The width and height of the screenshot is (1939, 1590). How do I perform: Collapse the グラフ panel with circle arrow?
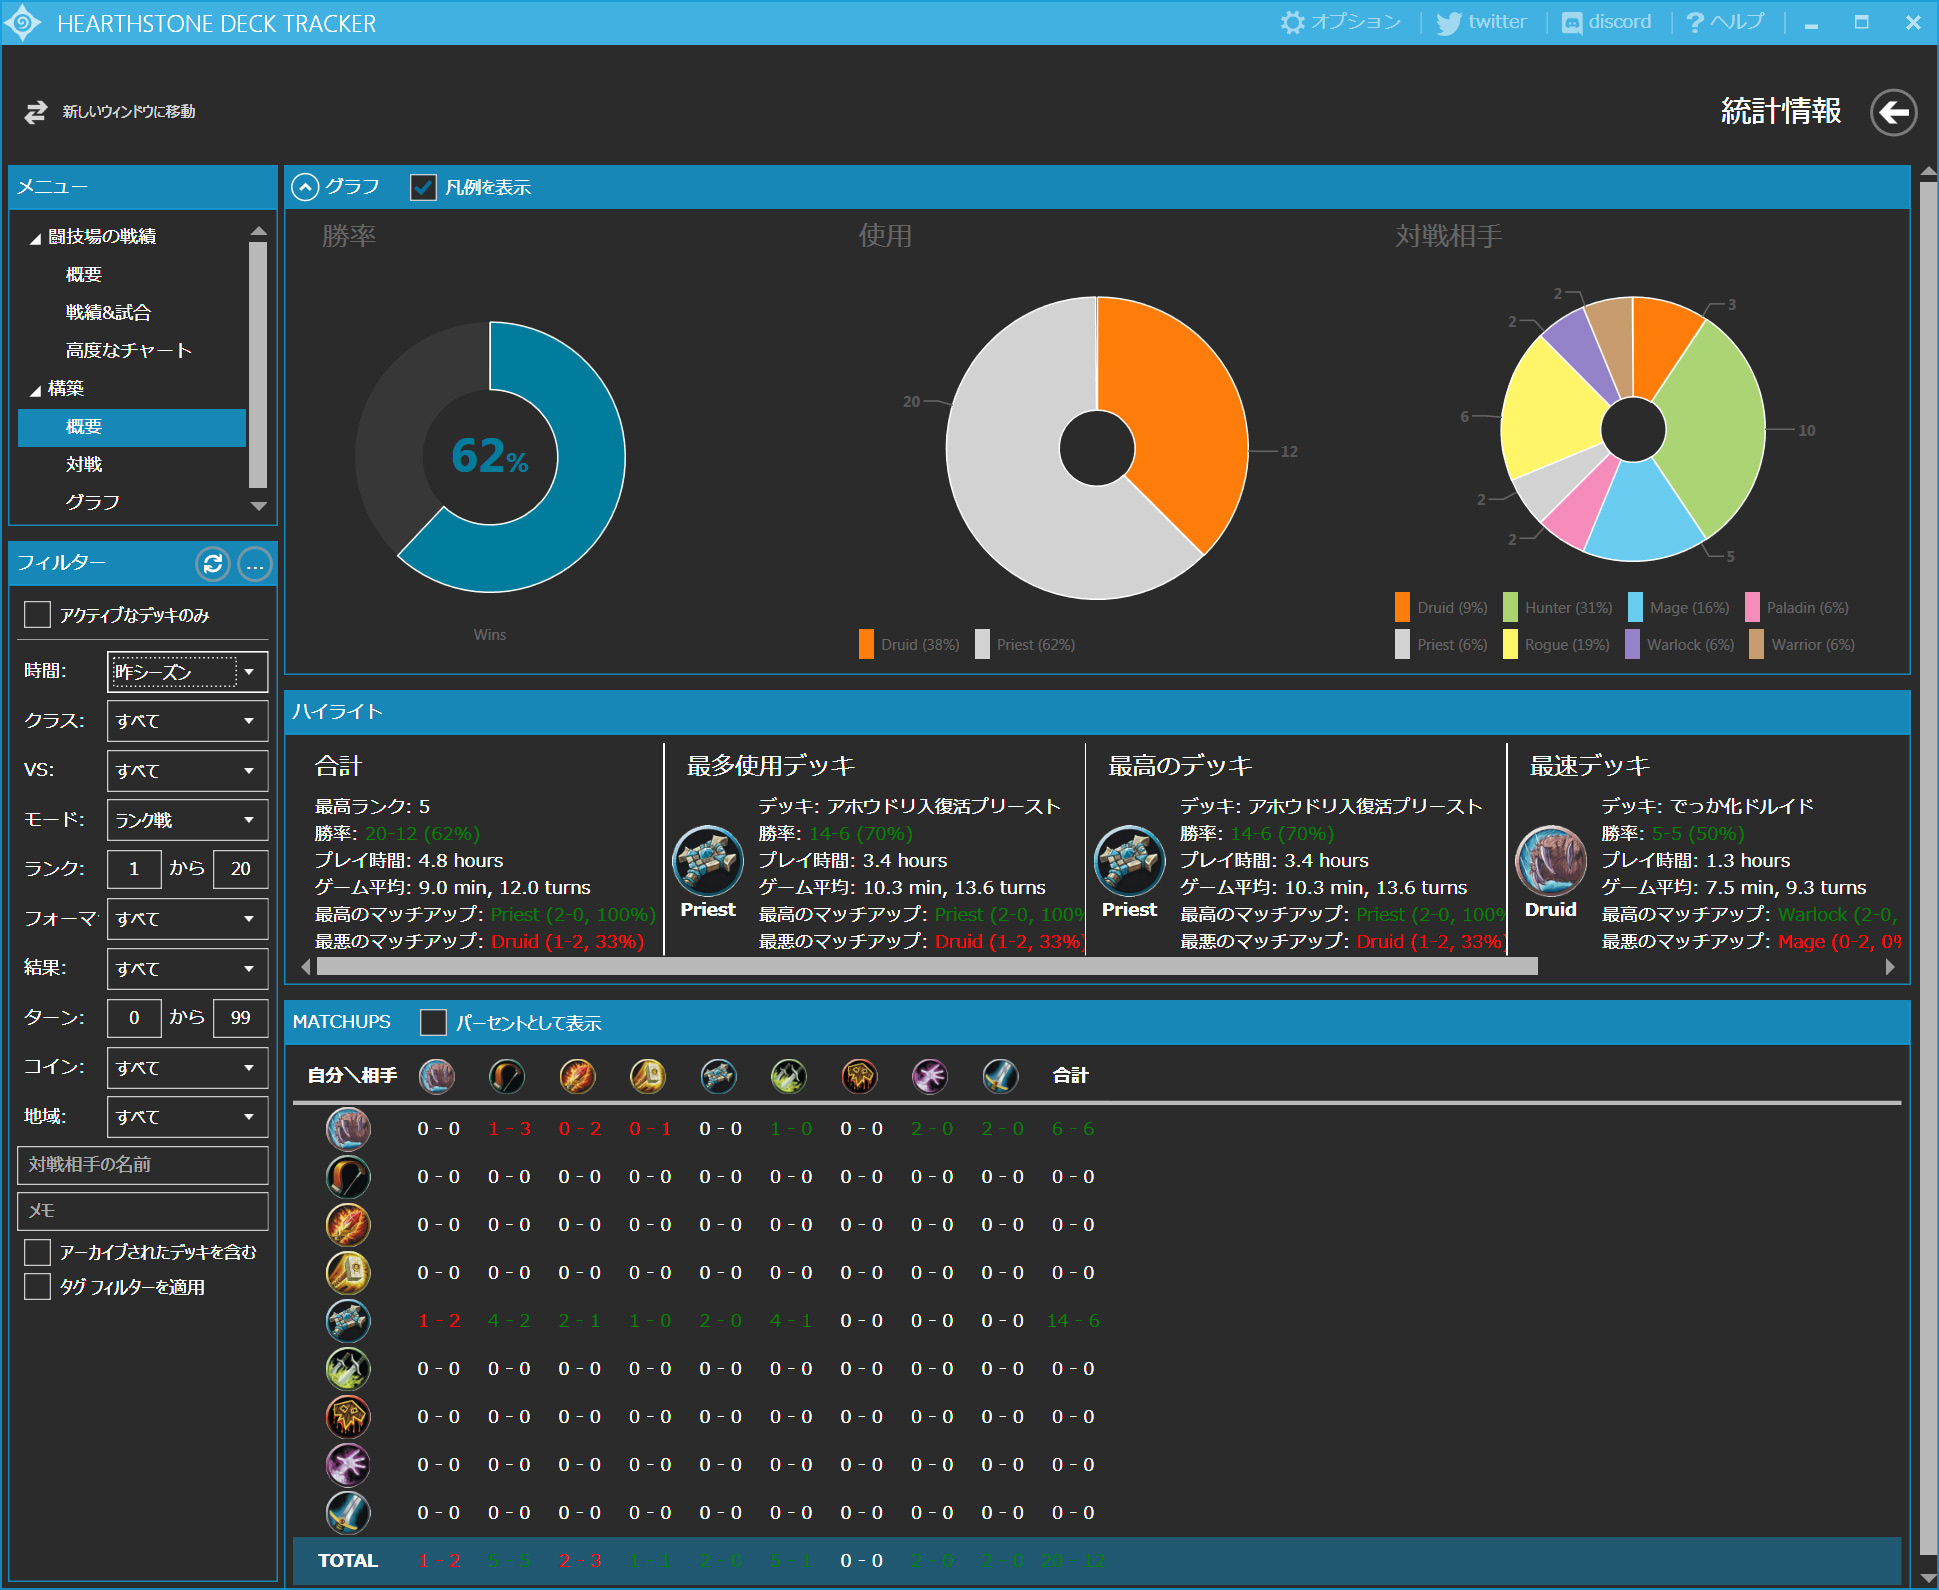coord(305,187)
